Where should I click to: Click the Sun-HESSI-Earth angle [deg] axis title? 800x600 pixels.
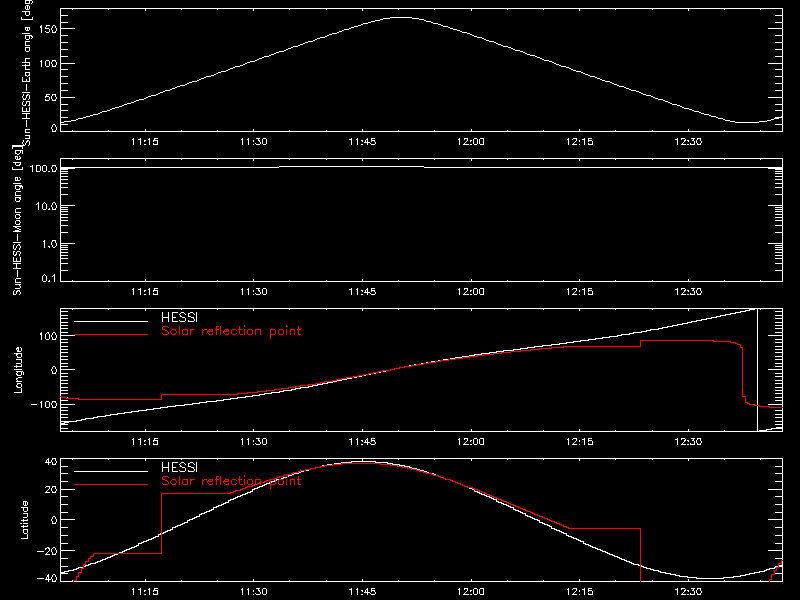[x=27, y=71]
